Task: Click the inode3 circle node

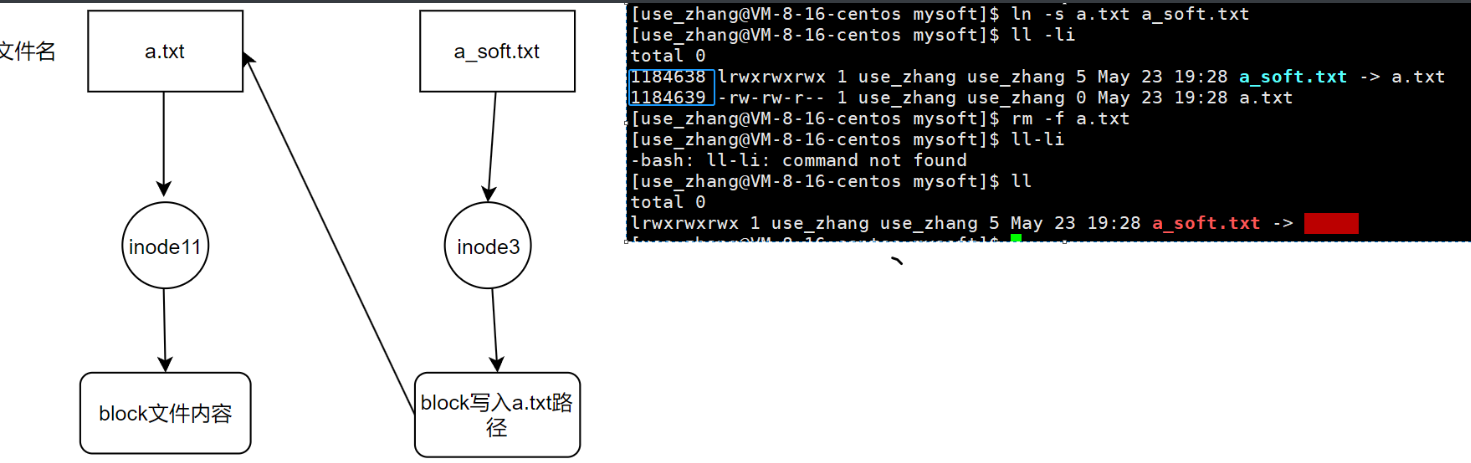Action: [487, 245]
